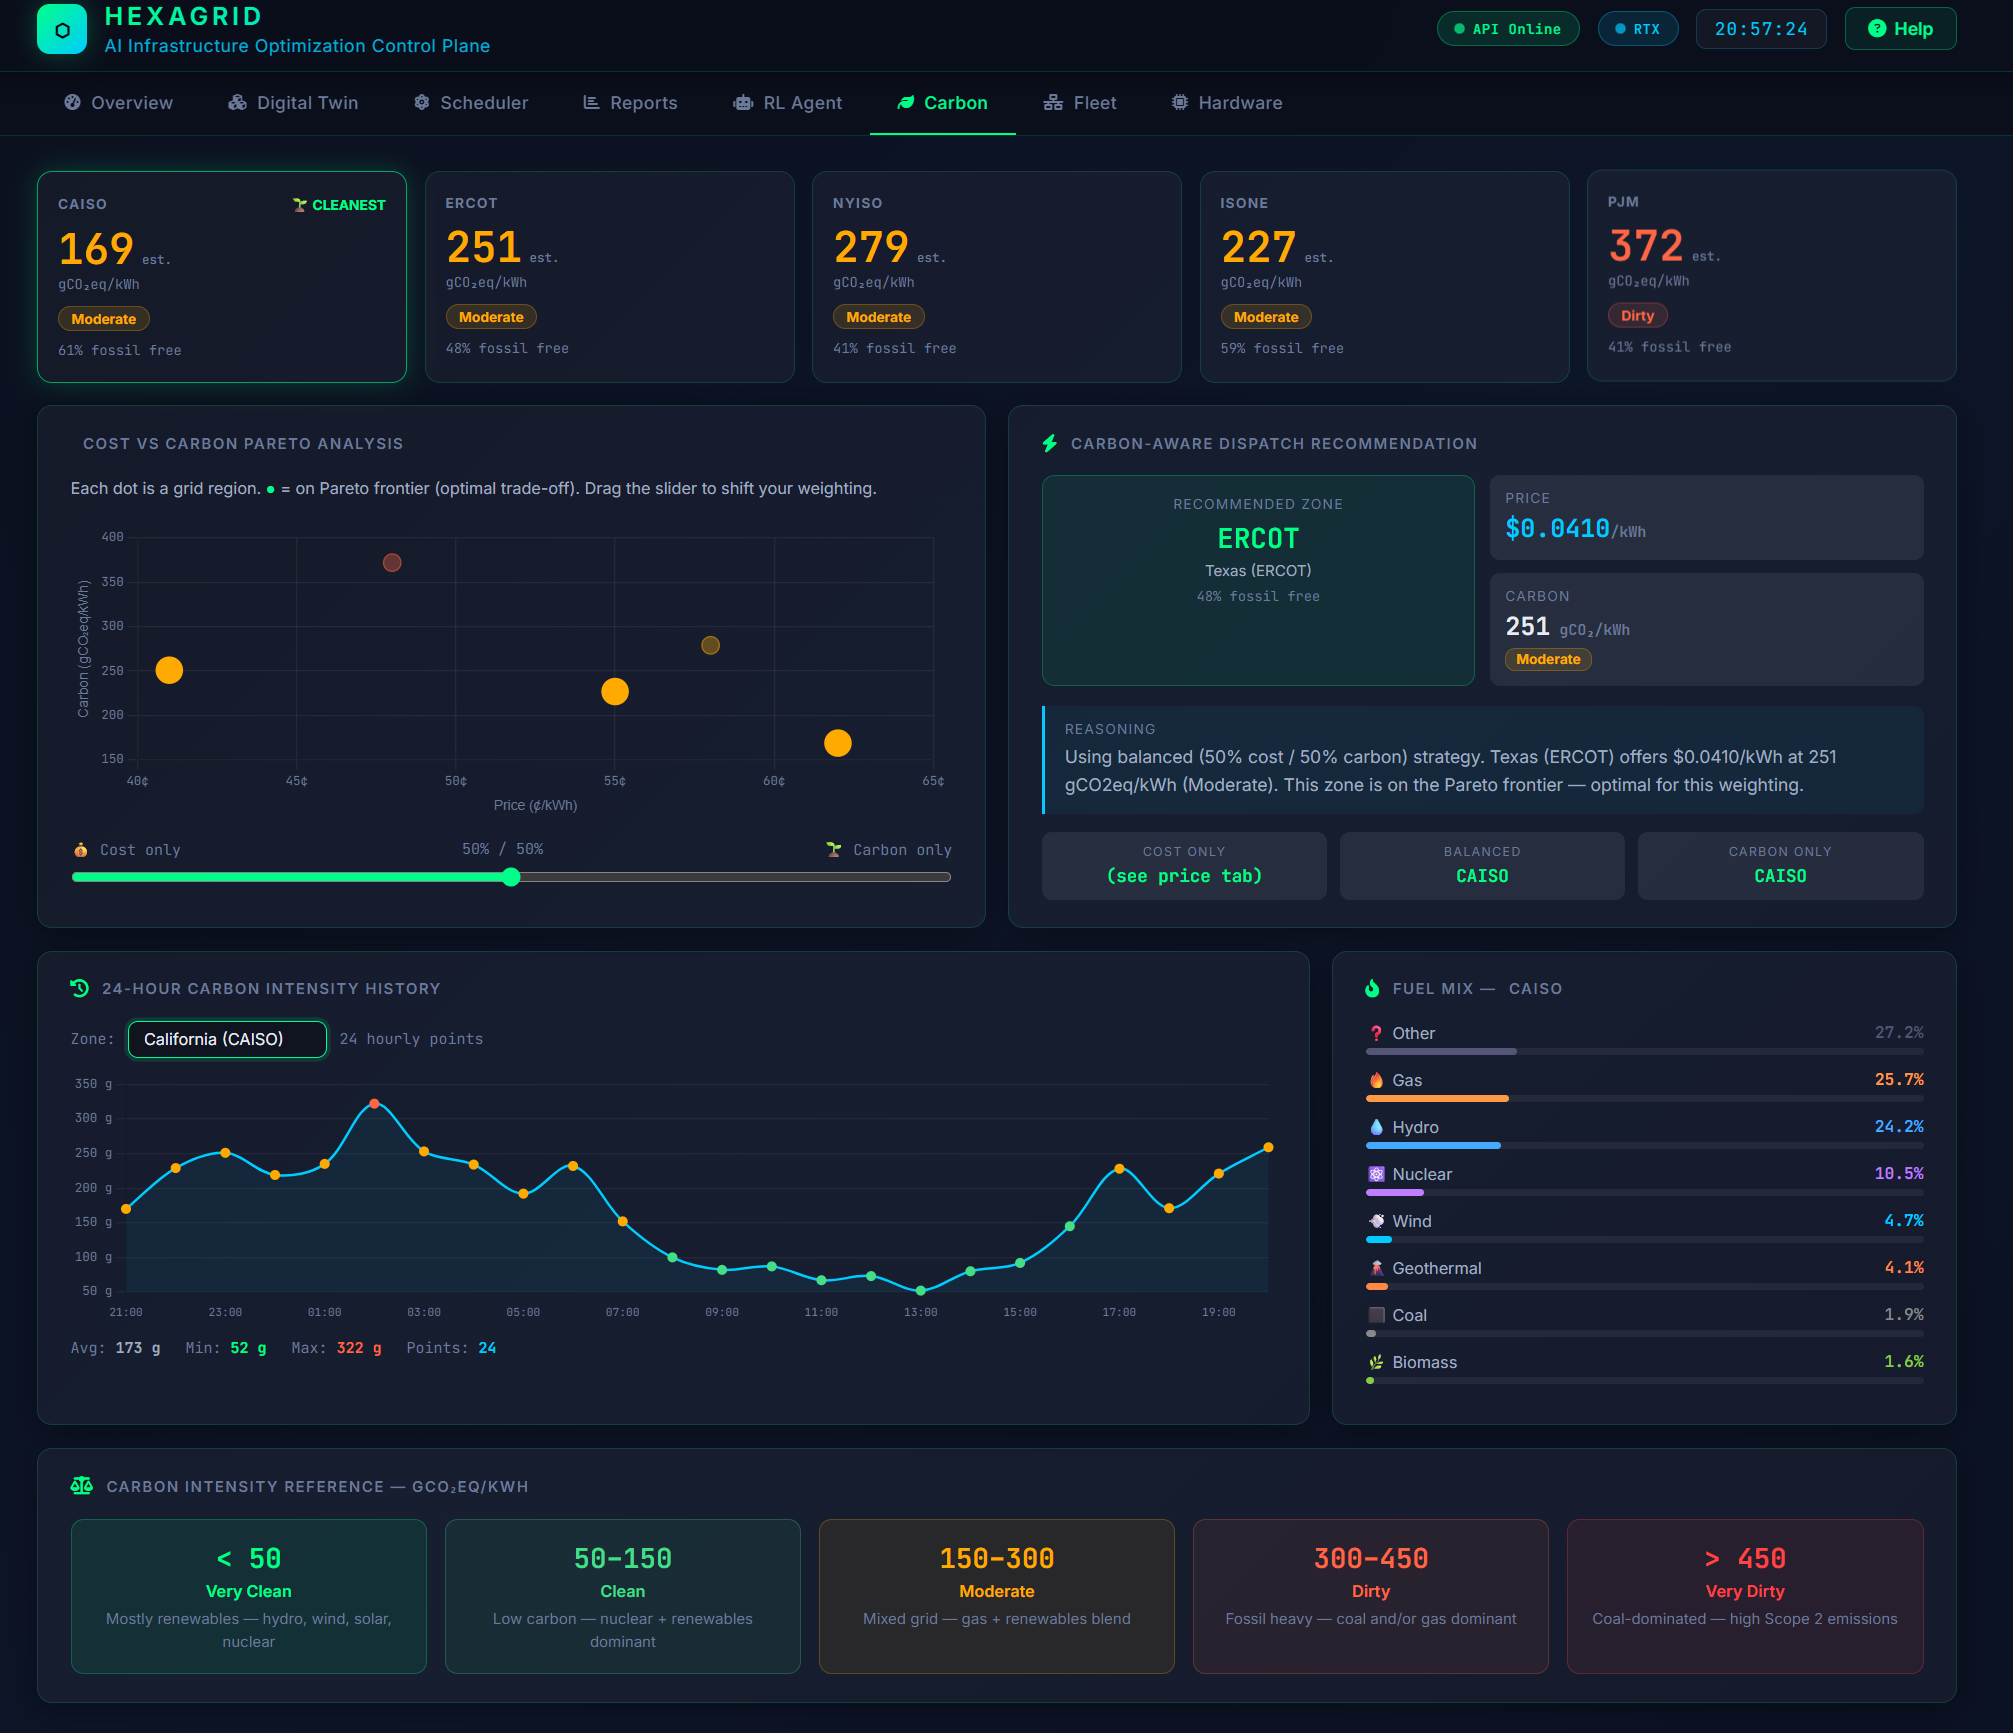This screenshot has width=2013, height=1733.
Task: Toggle the RTX status indicator
Action: point(1638,28)
